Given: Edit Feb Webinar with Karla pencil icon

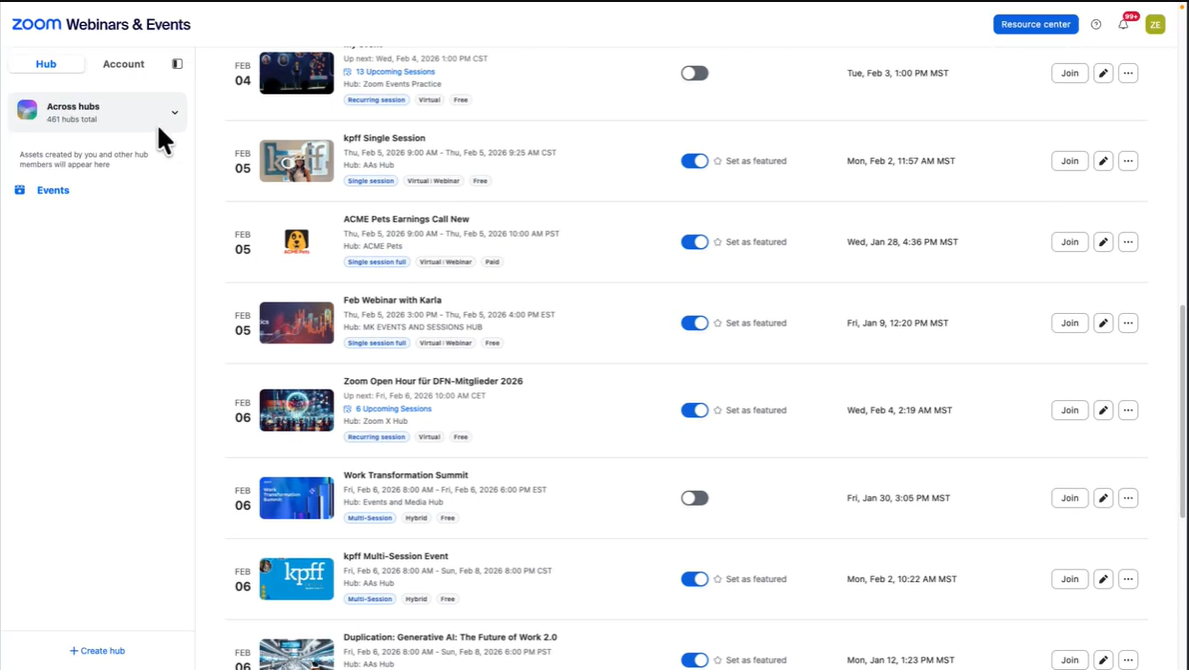Looking at the screenshot, I should [1103, 323].
